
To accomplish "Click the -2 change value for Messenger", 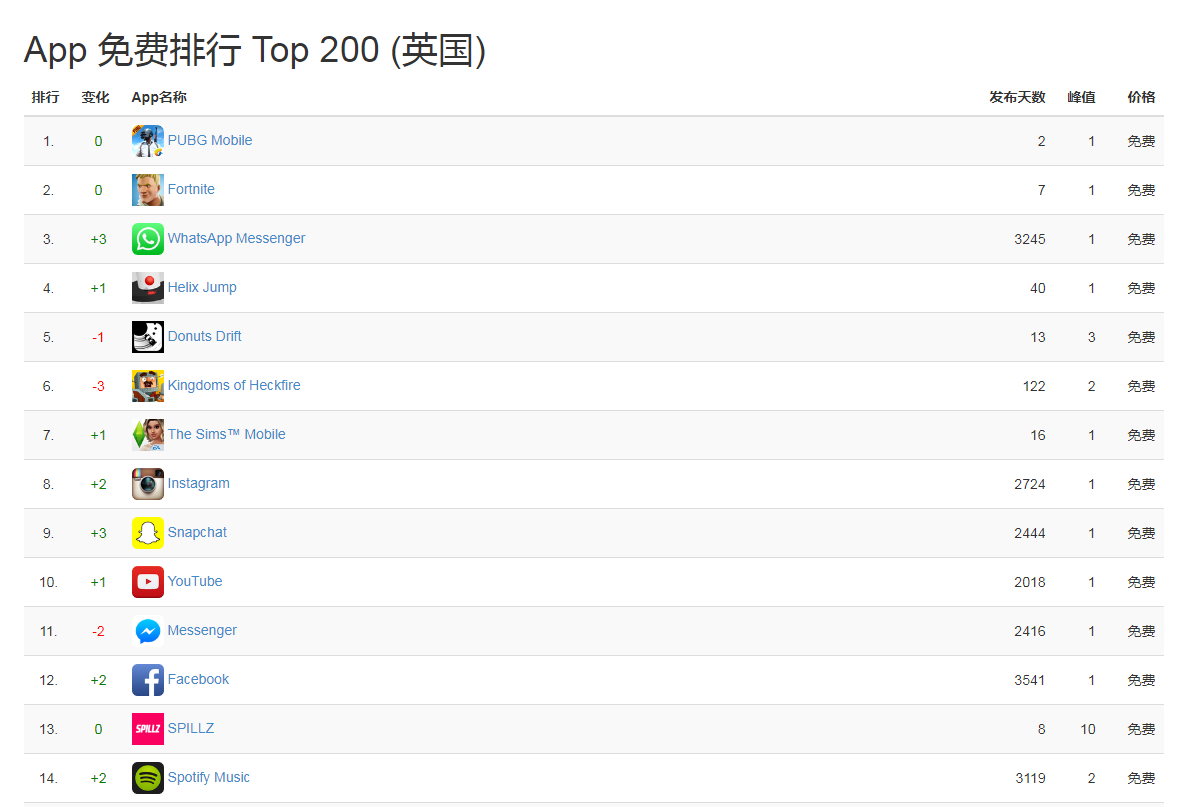I will (x=98, y=631).
